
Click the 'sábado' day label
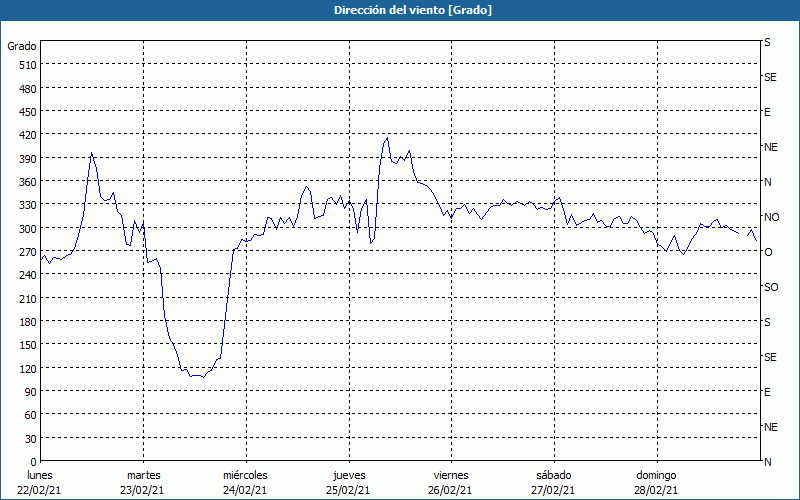(x=554, y=476)
